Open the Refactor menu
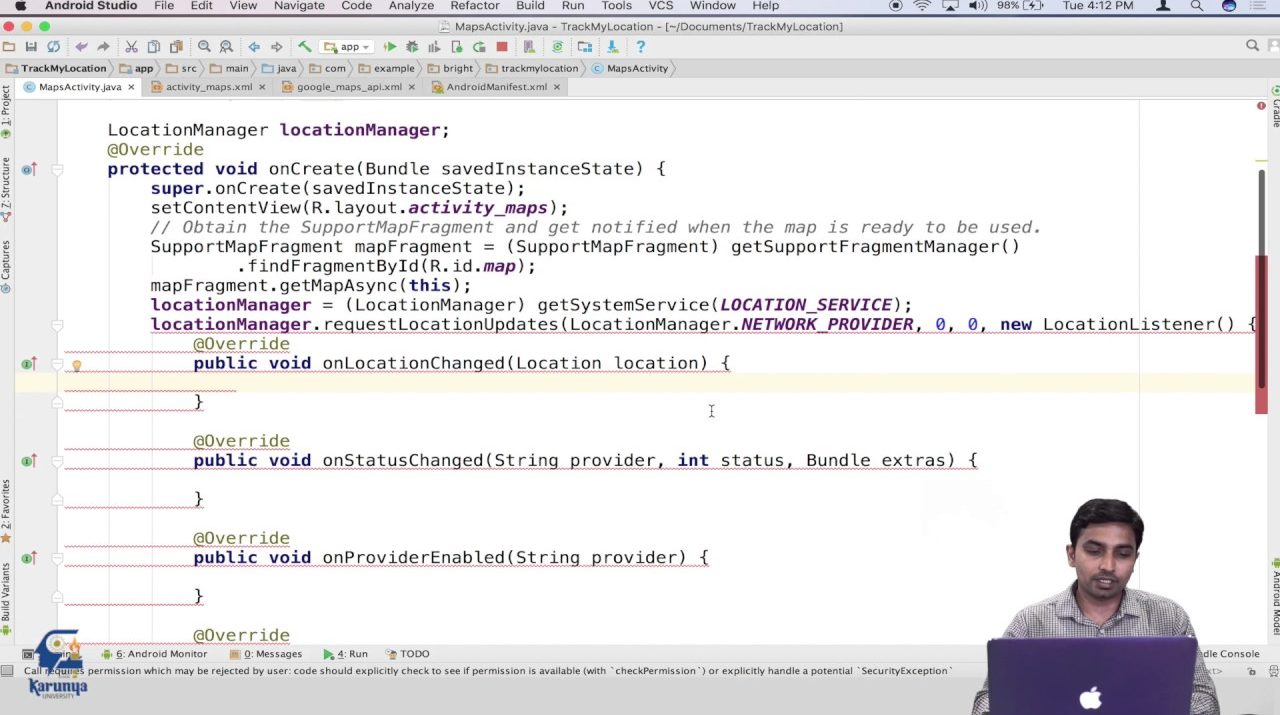Viewport: 1280px width, 715px height. [x=474, y=6]
